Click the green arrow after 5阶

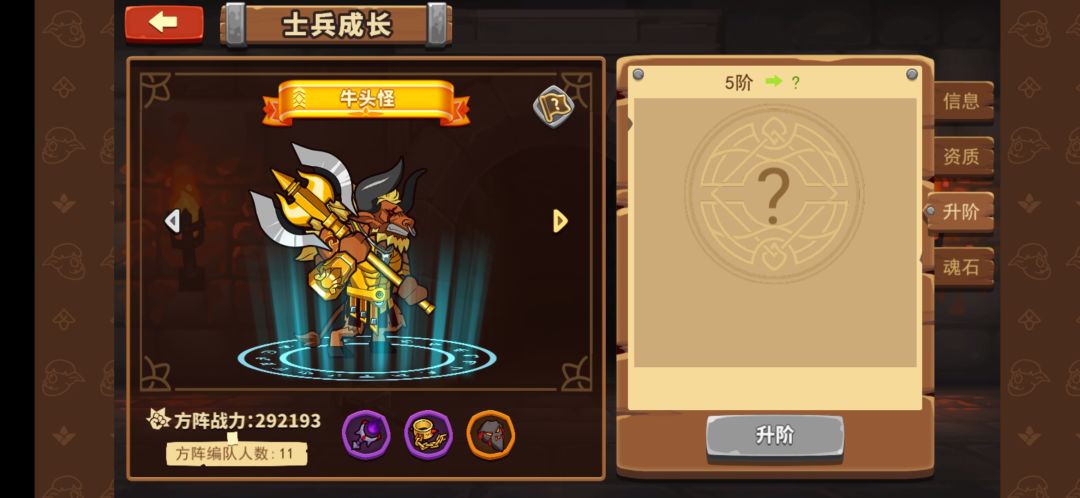click(x=773, y=81)
